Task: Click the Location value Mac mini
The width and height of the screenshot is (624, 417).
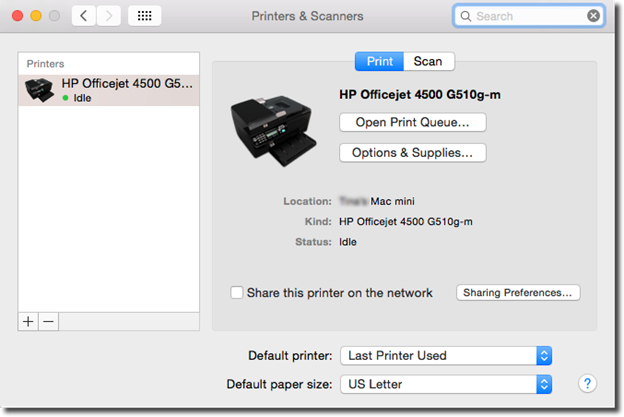Action: coord(392,201)
